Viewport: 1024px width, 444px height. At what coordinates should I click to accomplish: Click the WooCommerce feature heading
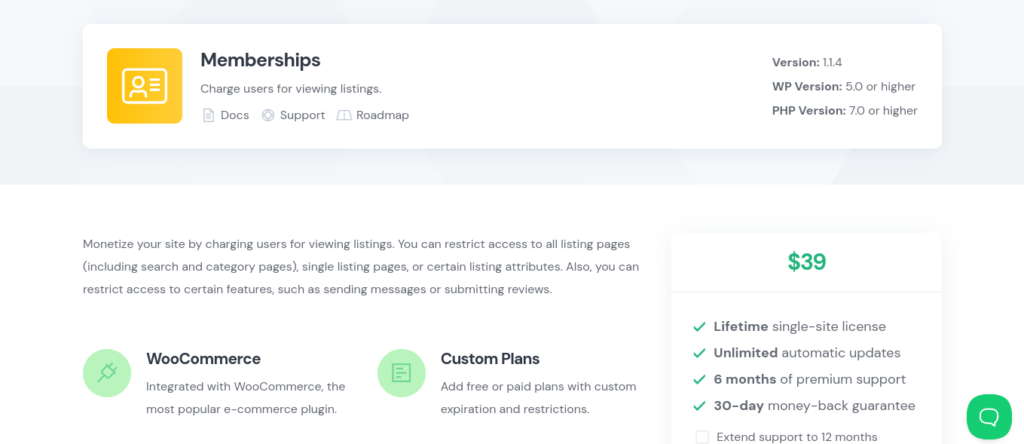click(x=203, y=358)
